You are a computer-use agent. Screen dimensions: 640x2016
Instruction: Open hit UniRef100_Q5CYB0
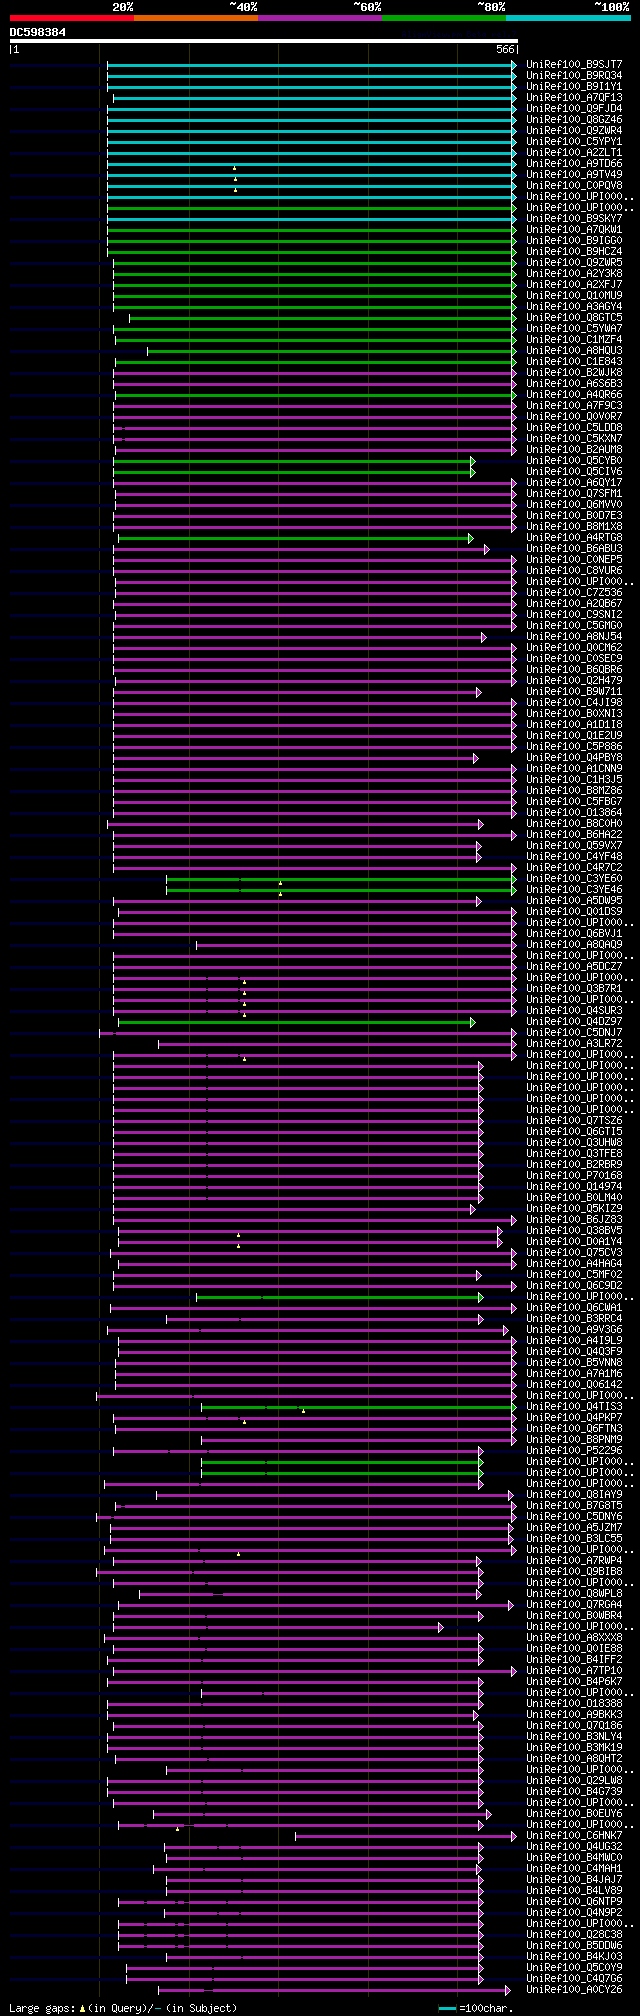574,461
